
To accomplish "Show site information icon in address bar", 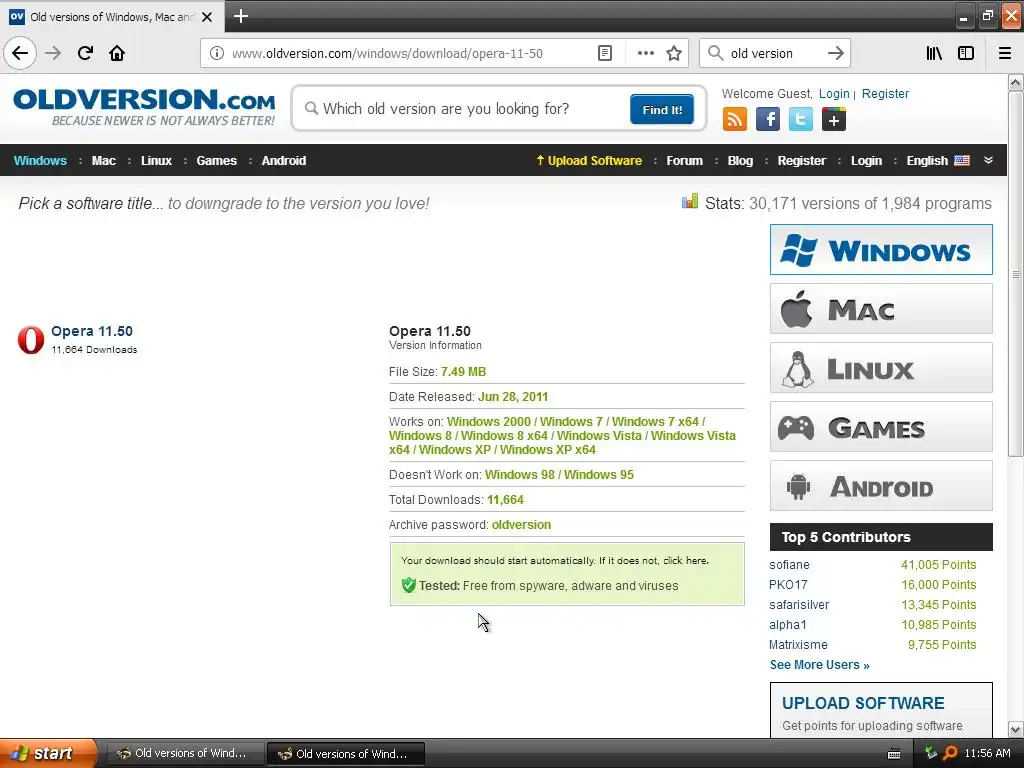I will (216, 53).
